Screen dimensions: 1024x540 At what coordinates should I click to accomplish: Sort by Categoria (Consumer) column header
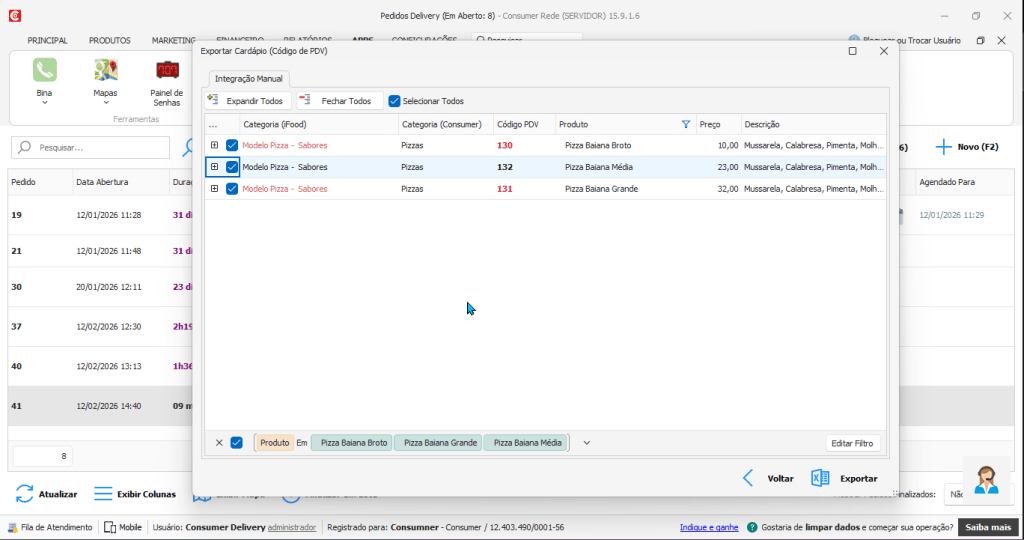pos(445,124)
